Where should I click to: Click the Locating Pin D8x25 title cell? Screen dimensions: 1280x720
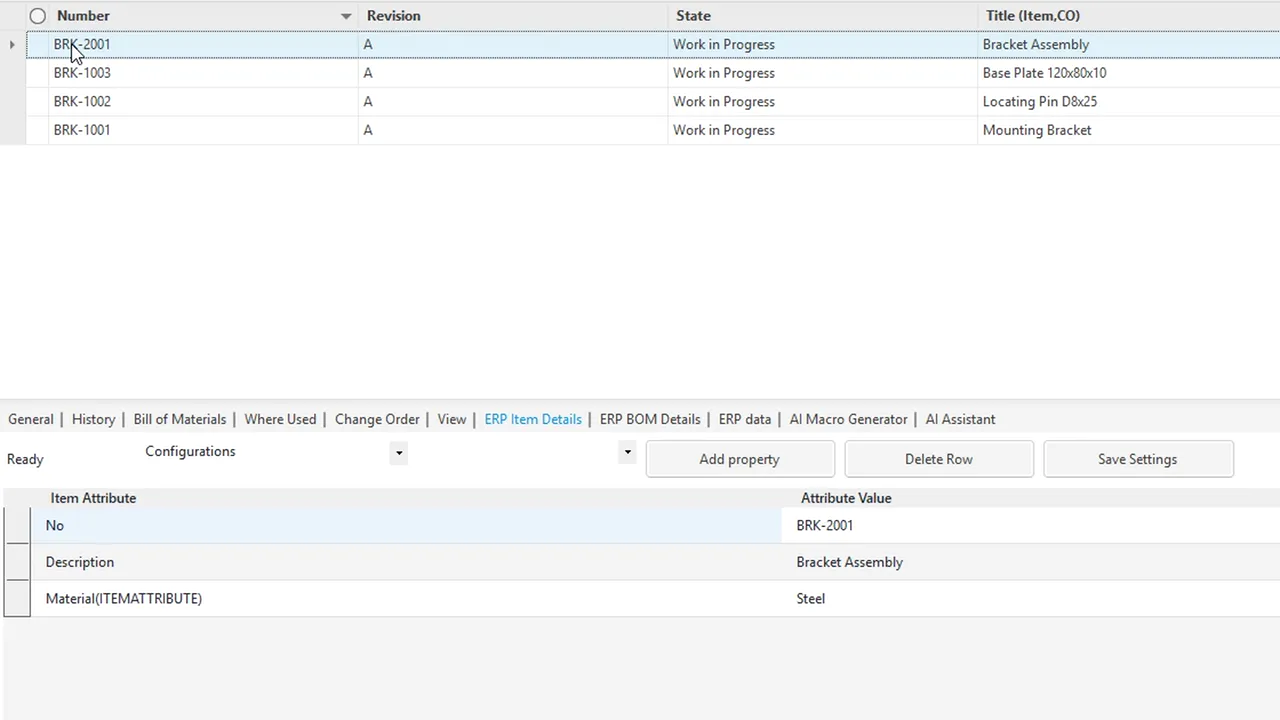(1129, 101)
